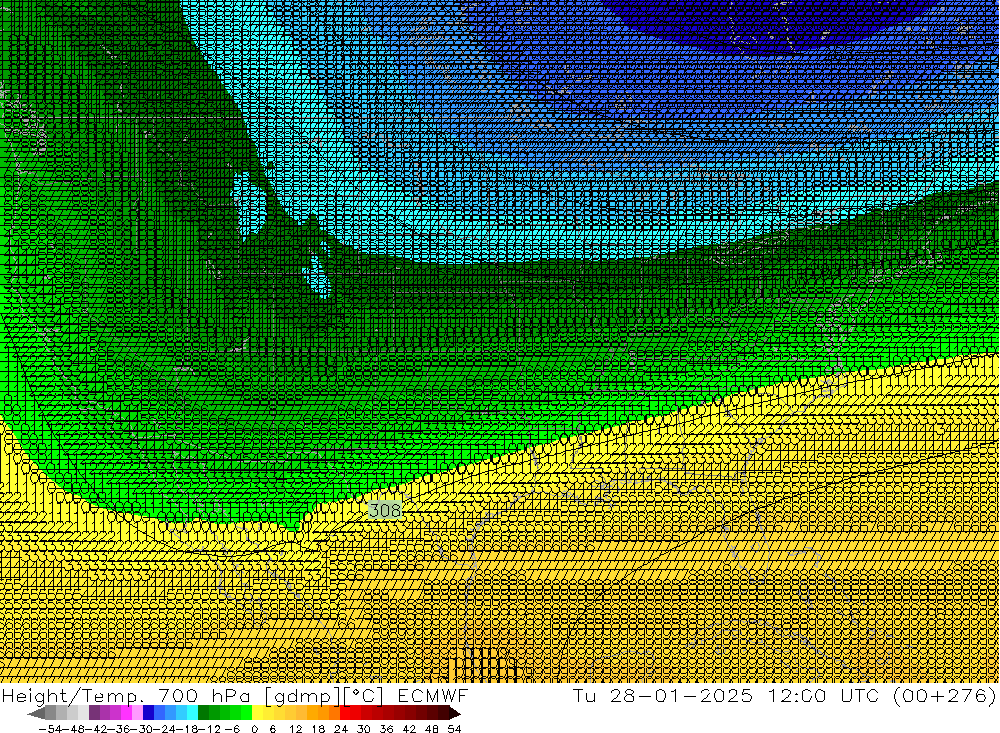Click the ECMWF model name label

pyautogui.click(x=433, y=695)
